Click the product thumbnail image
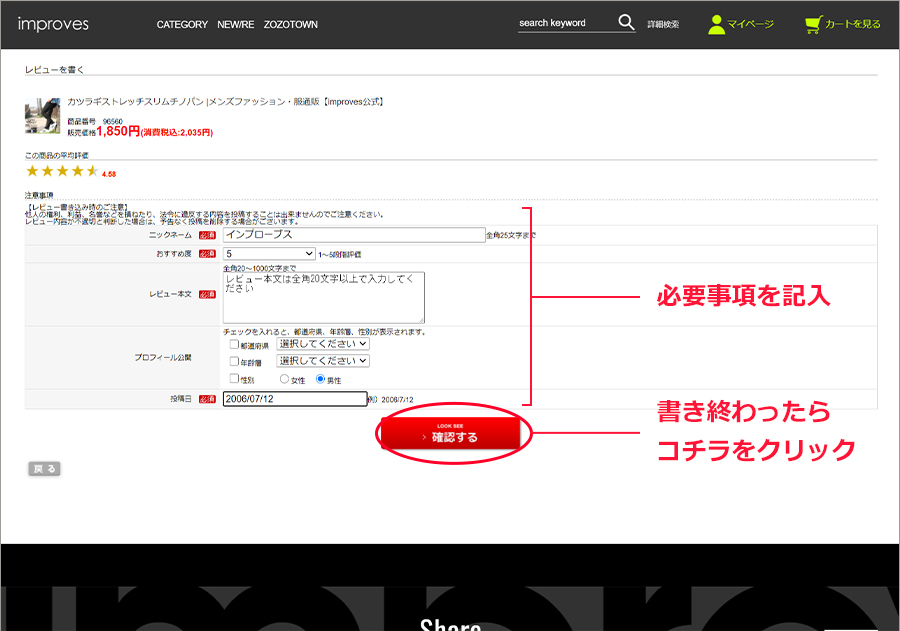900x631 pixels. click(x=43, y=116)
